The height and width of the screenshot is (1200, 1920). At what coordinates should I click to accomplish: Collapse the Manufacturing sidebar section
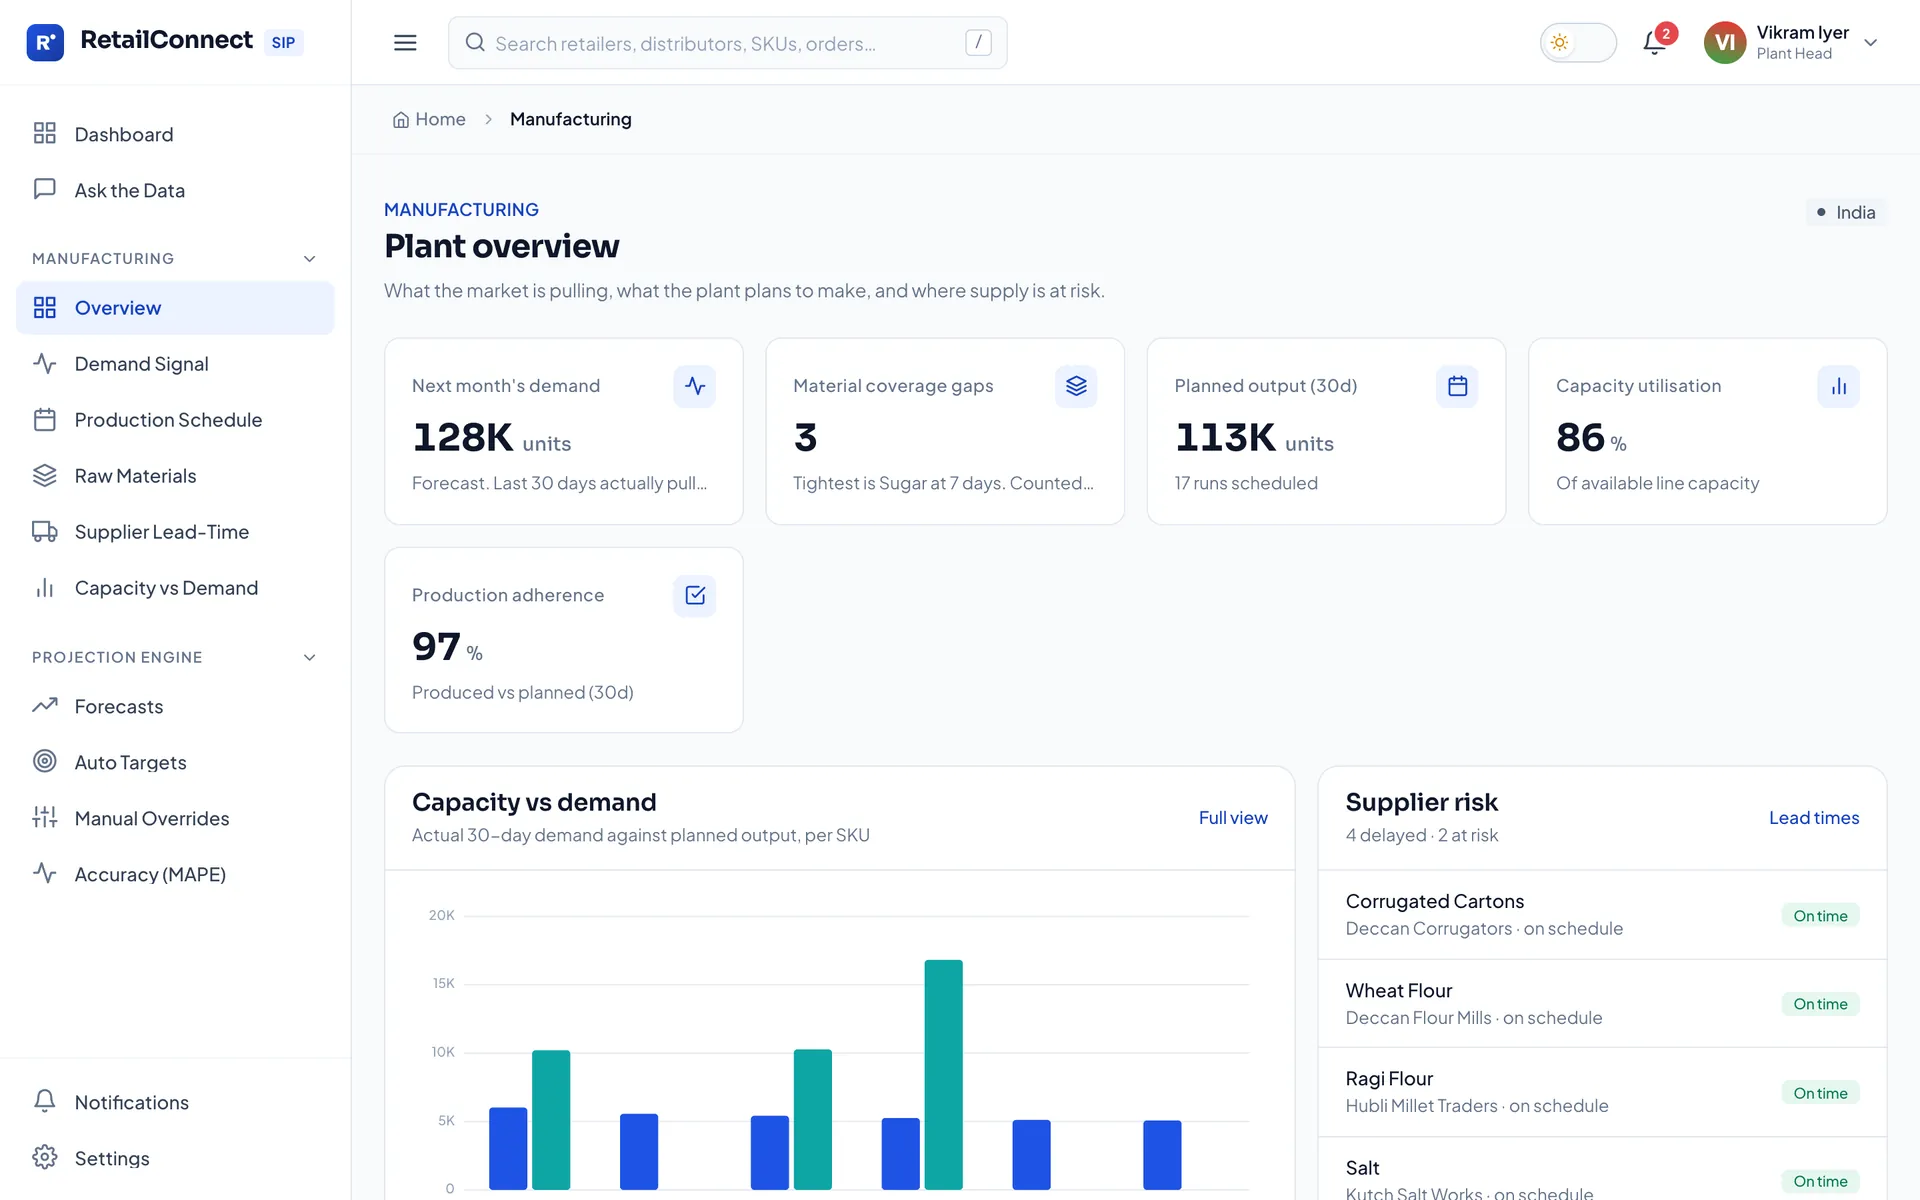[309, 259]
